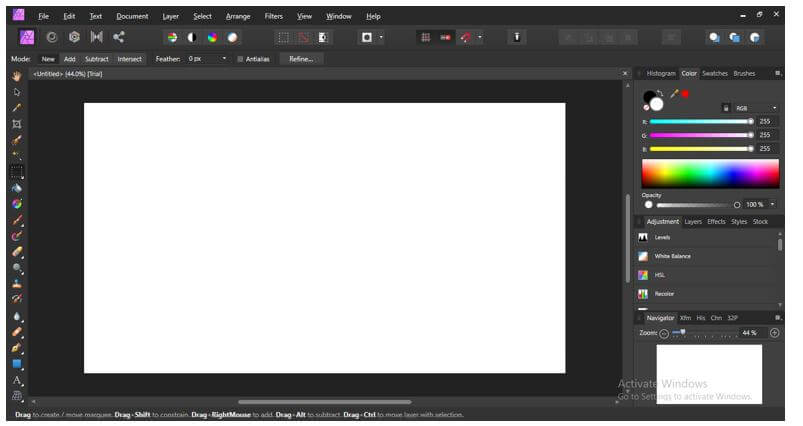The height and width of the screenshot is (426, 803).
Task: Click the Invert Pixel Selection icon
Action: [323, 37]
